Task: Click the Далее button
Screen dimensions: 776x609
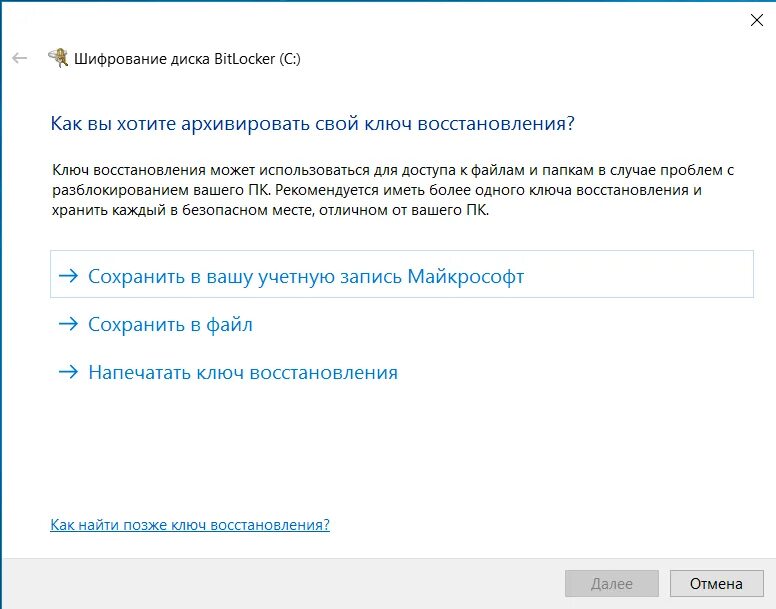Action: click(612, 584)
